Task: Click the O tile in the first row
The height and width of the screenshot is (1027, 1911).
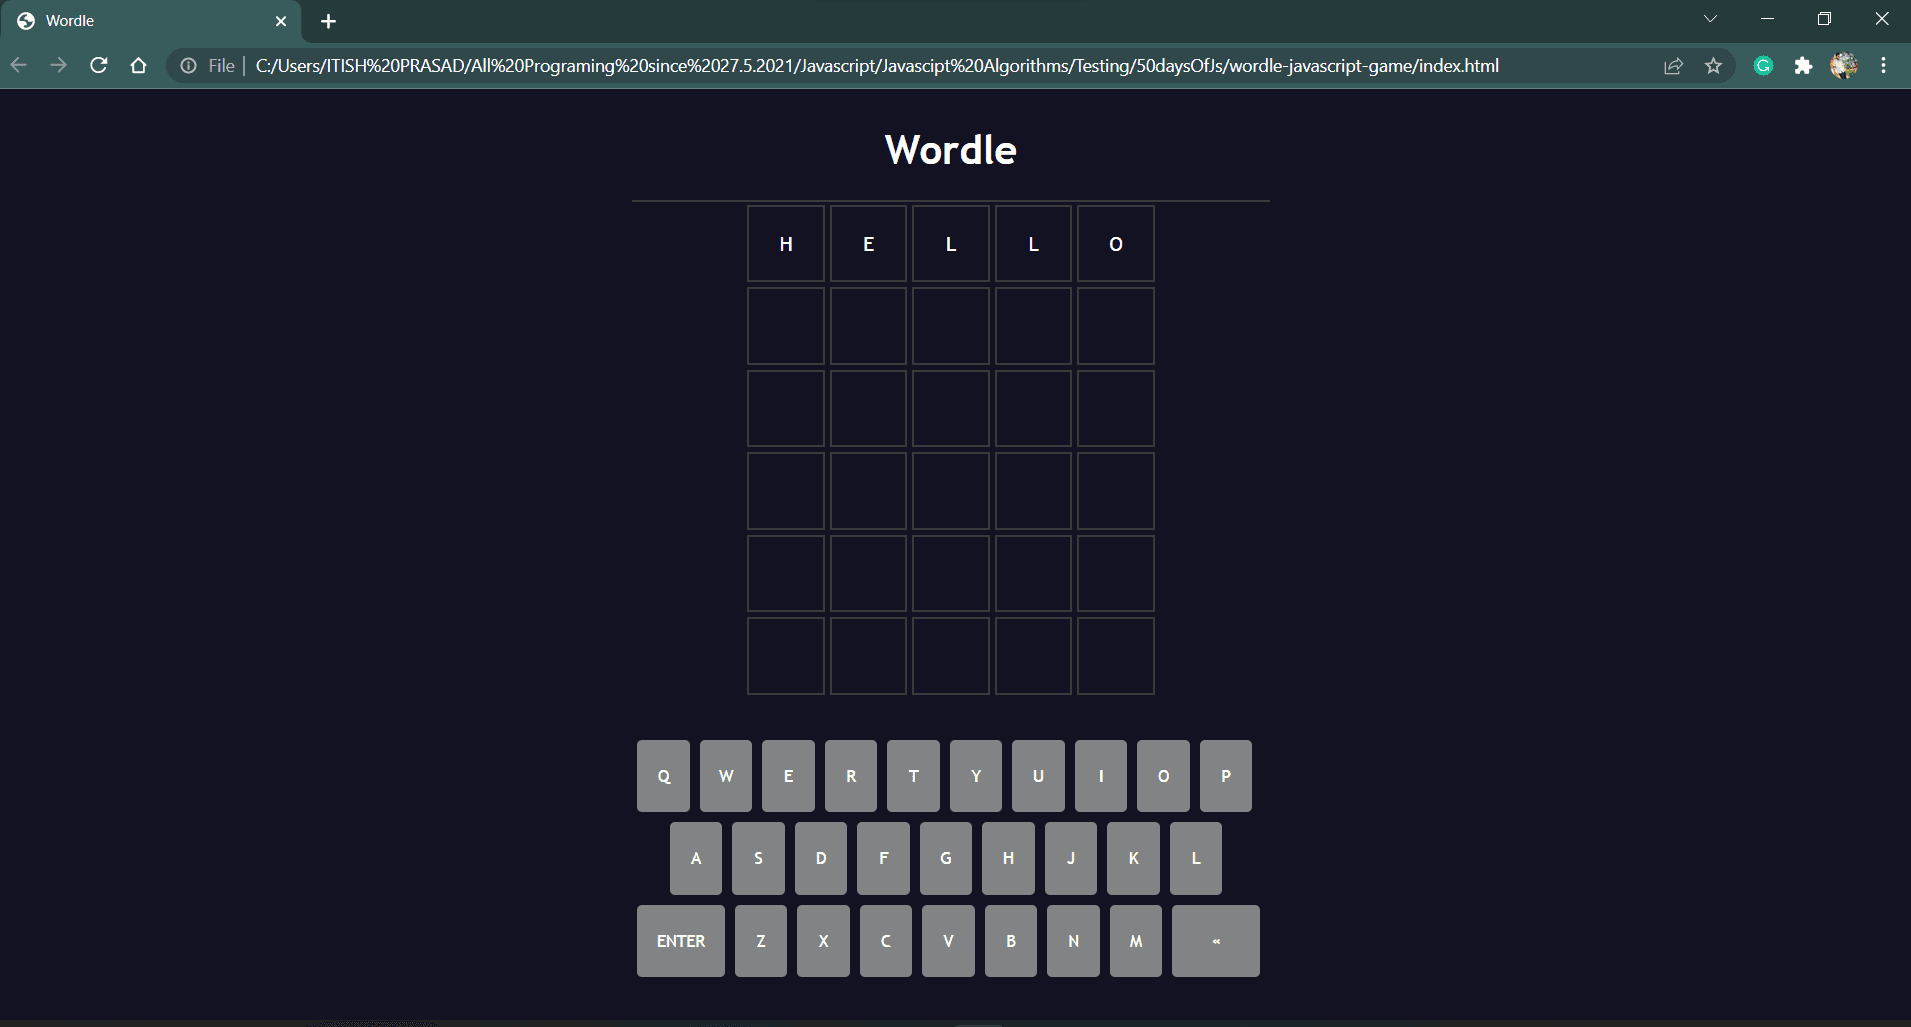Action: [1116, 244]
